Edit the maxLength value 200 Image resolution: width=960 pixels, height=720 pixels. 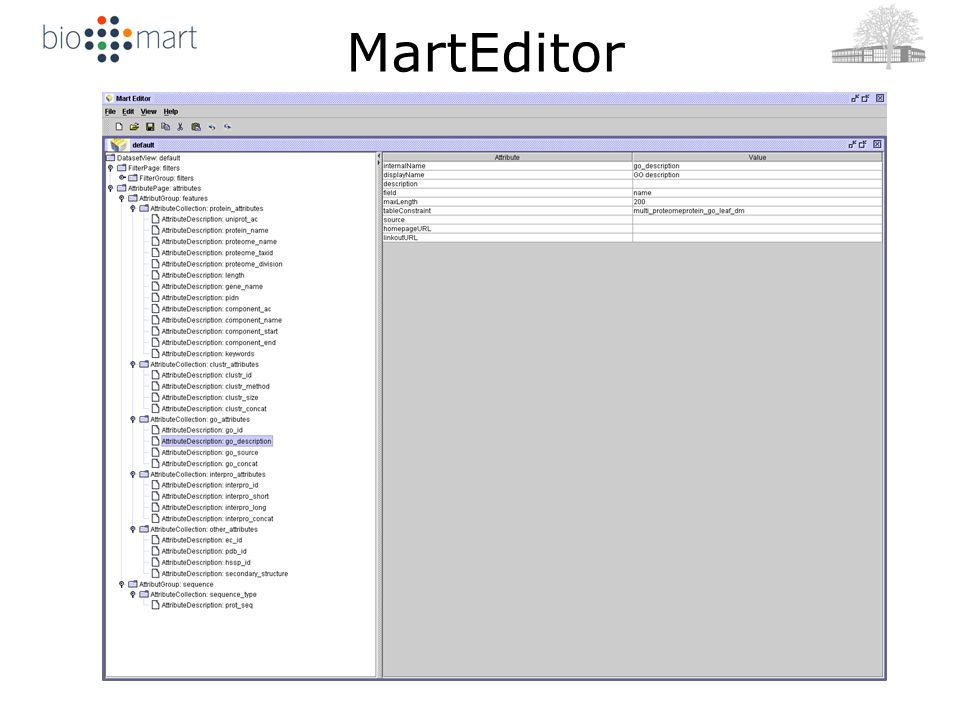point(757,201)
